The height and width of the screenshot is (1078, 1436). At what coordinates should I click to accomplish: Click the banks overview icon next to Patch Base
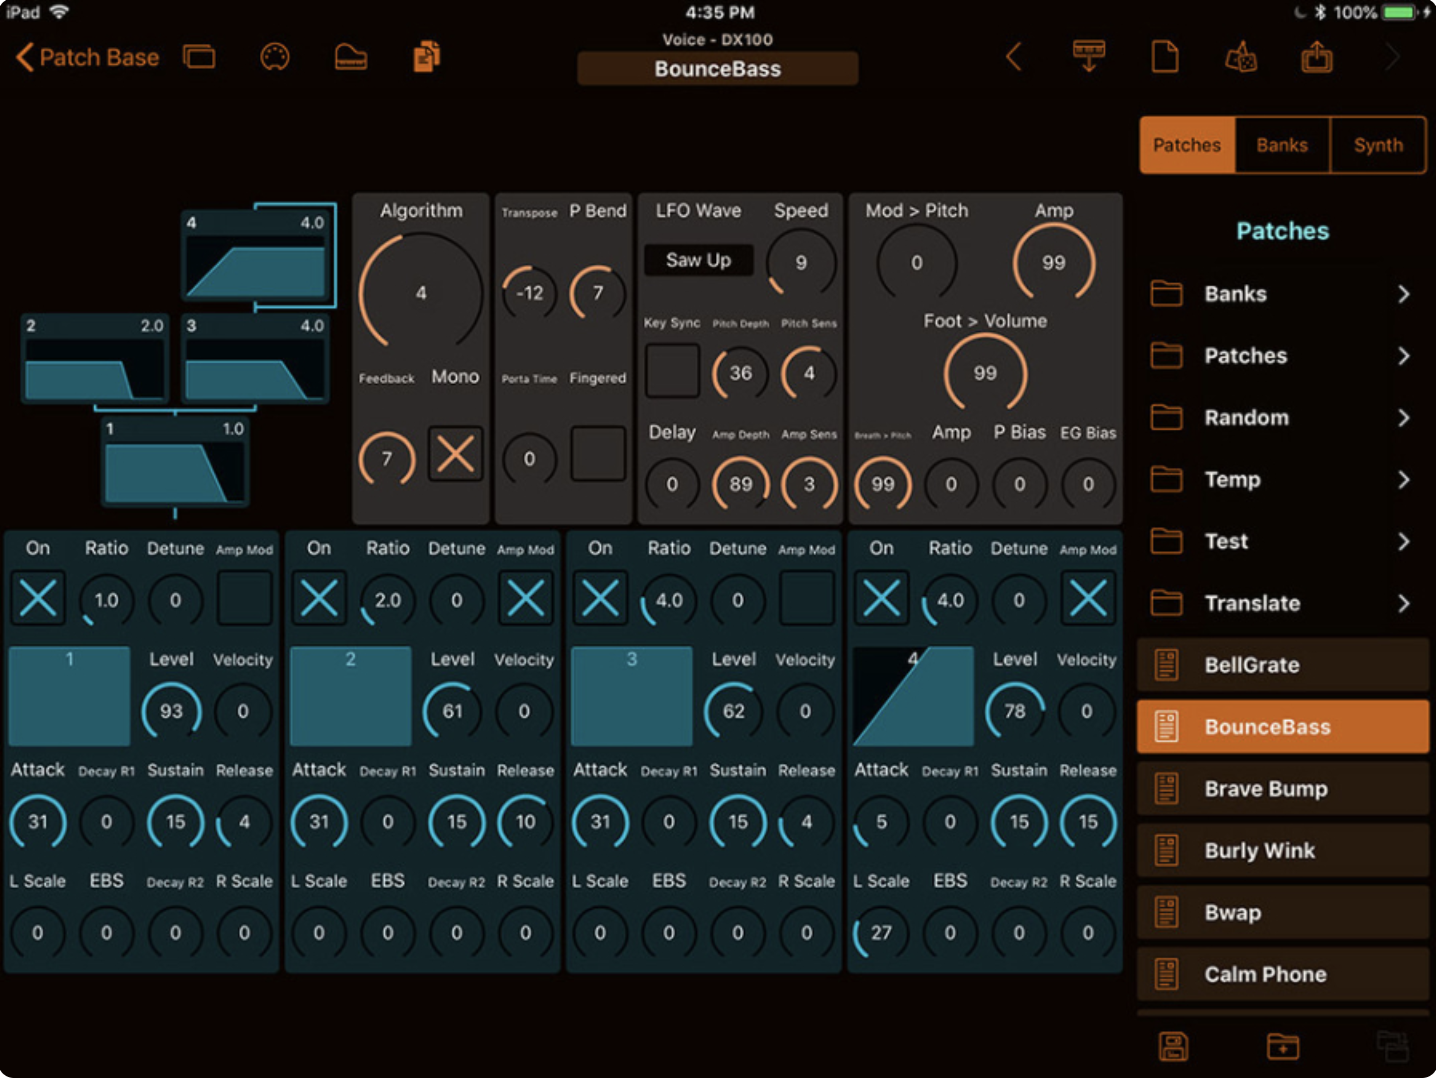pyautogui.click(x=199, y=57)
